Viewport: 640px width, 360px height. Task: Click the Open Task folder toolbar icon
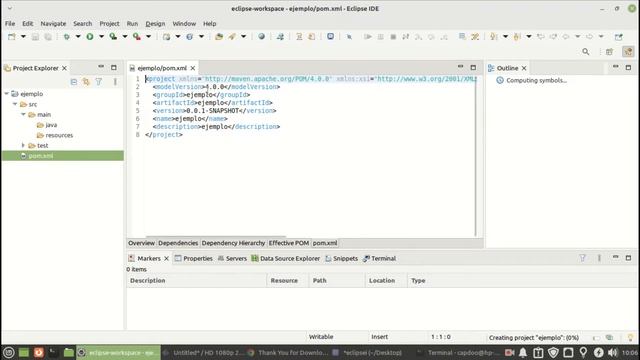pos(219,37)
